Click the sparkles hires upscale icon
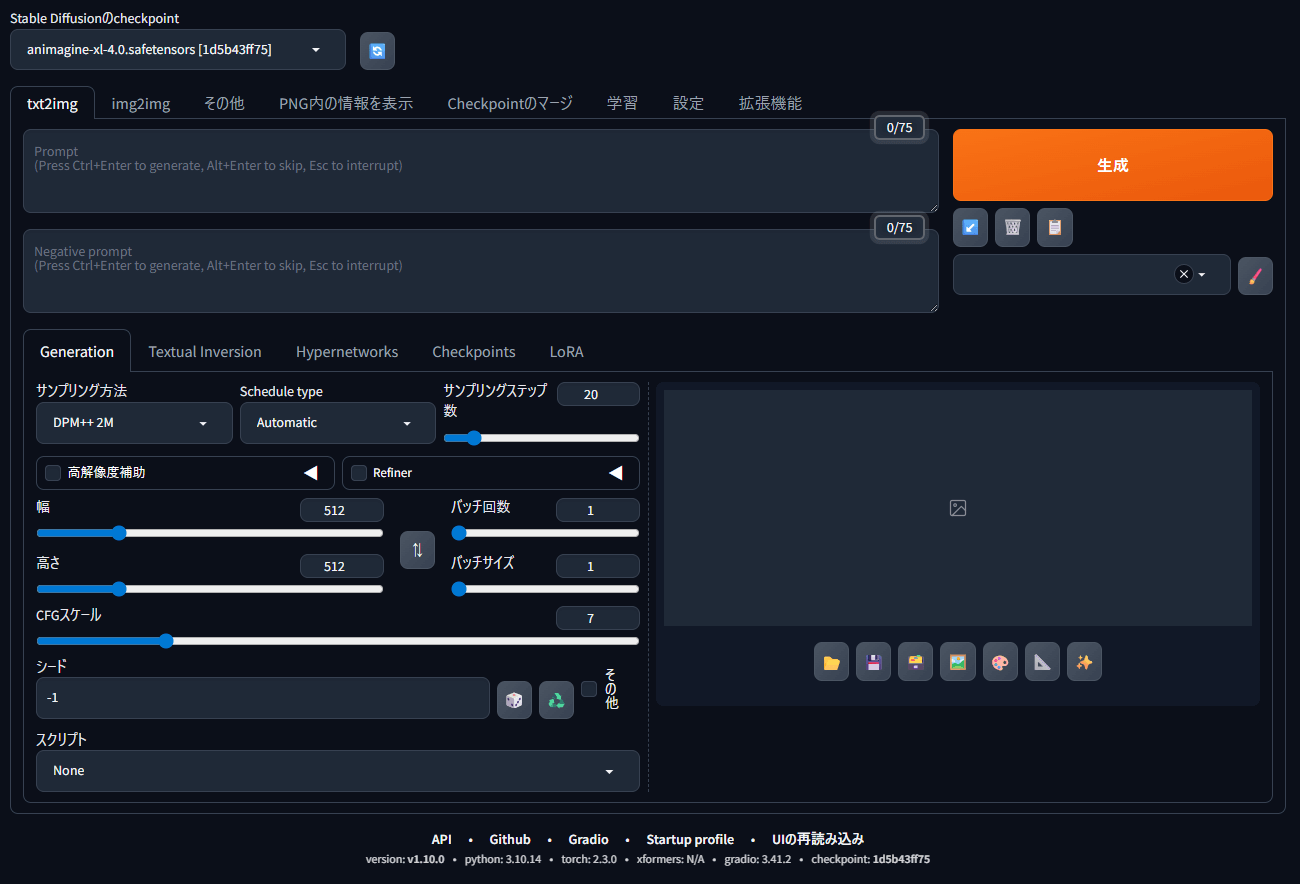 tap(1084, 662)
